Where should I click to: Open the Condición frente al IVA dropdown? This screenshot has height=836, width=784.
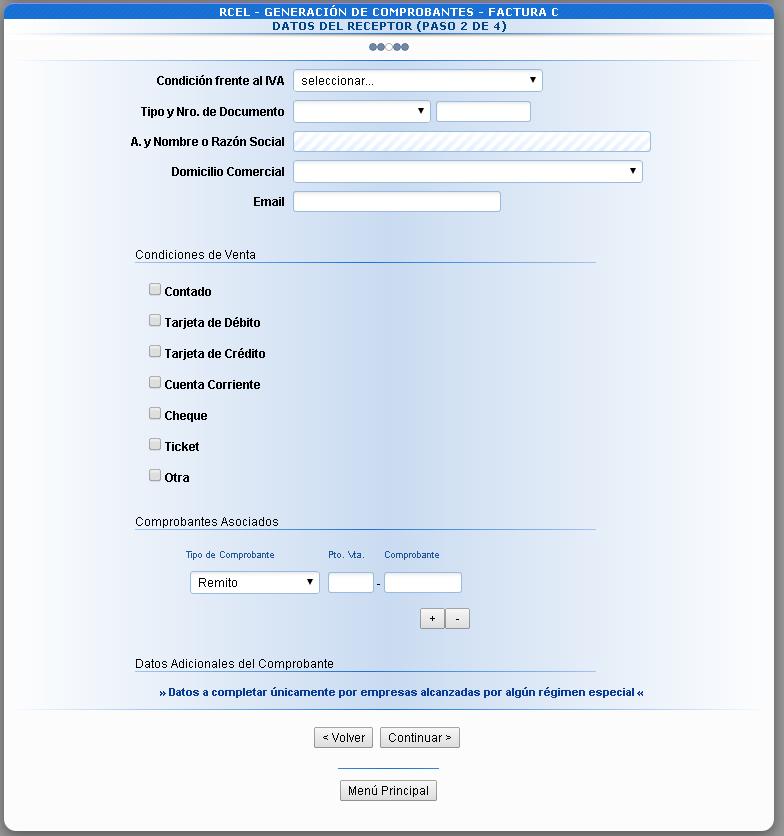point(417,81)
